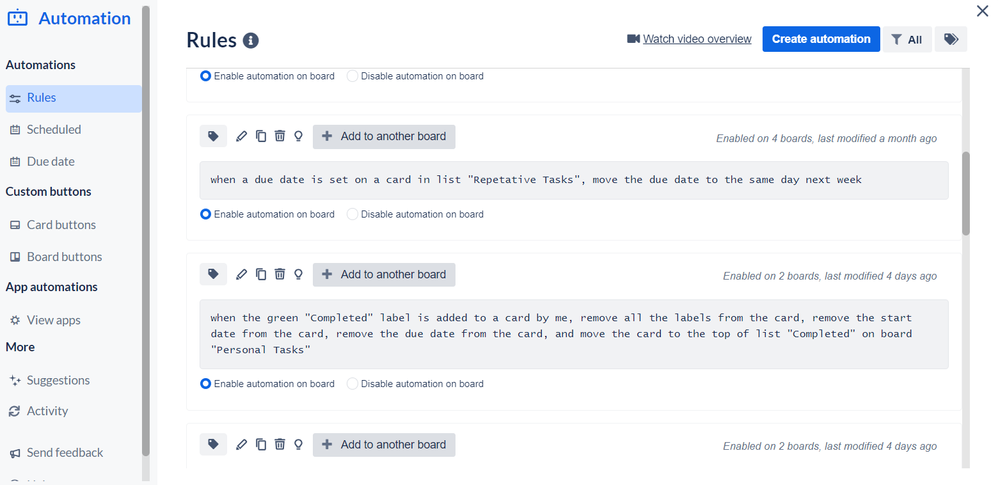Click the Repetative Tasks rule description text box
Screen dimensions: 998x485
574,180
